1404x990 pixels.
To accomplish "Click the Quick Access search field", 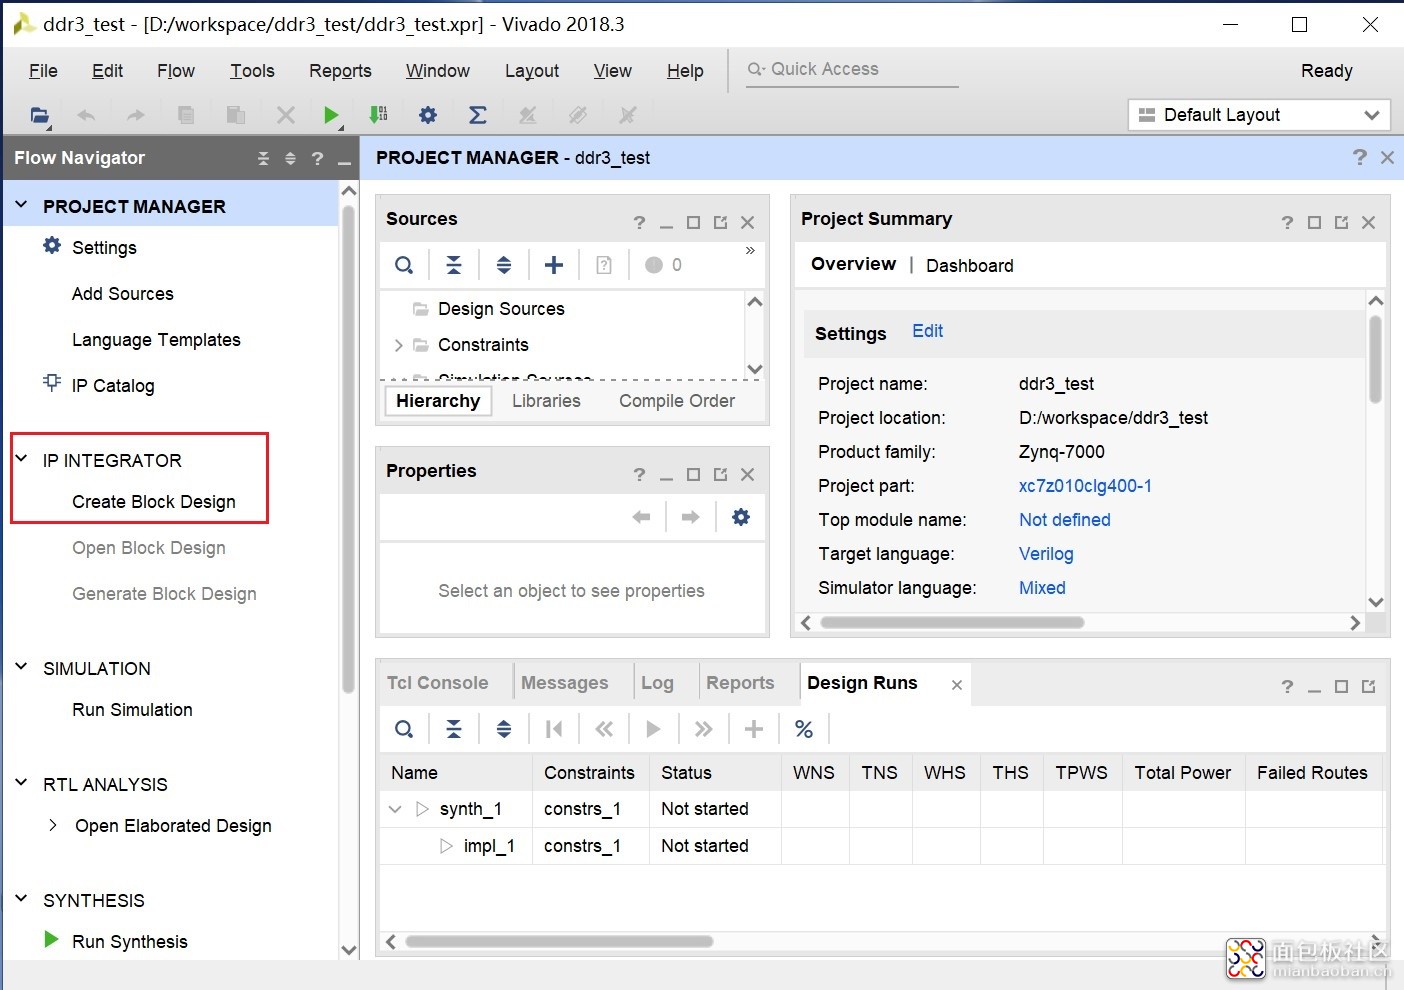I will click(x=852, y=69).
